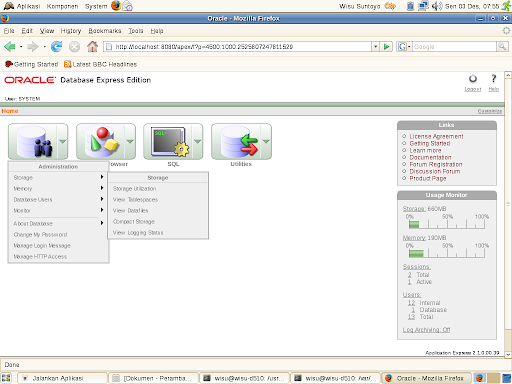Open the Forum Registration link
Viewport: 512px width, 384px height.
[436, 164]
